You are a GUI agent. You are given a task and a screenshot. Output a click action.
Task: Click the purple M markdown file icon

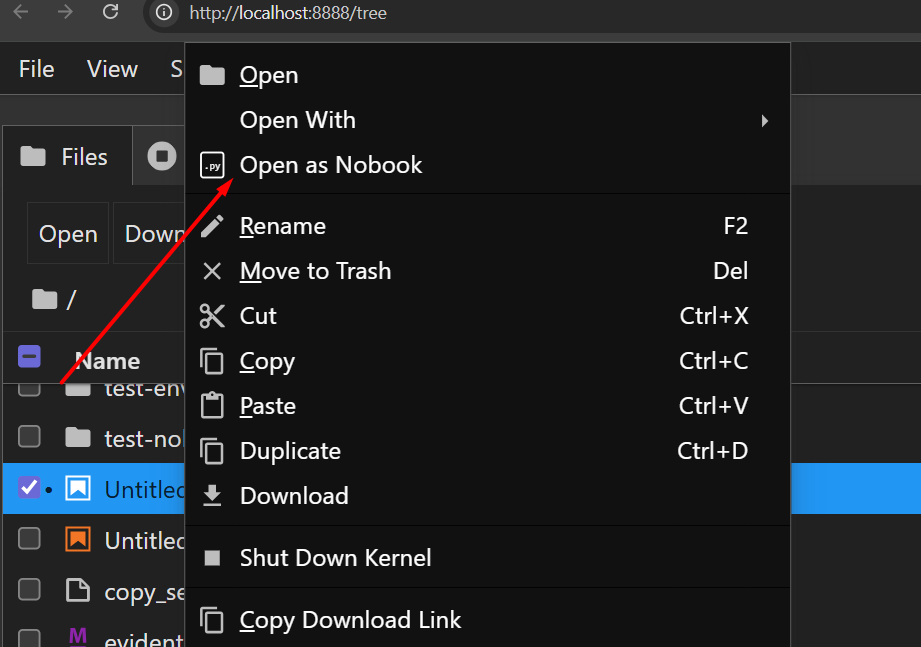[78, 636]
